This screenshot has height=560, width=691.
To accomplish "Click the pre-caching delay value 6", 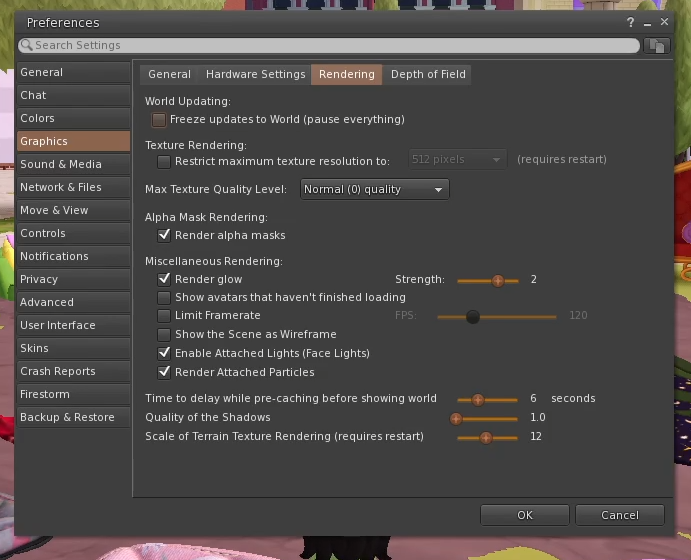I will click(533, 398).
